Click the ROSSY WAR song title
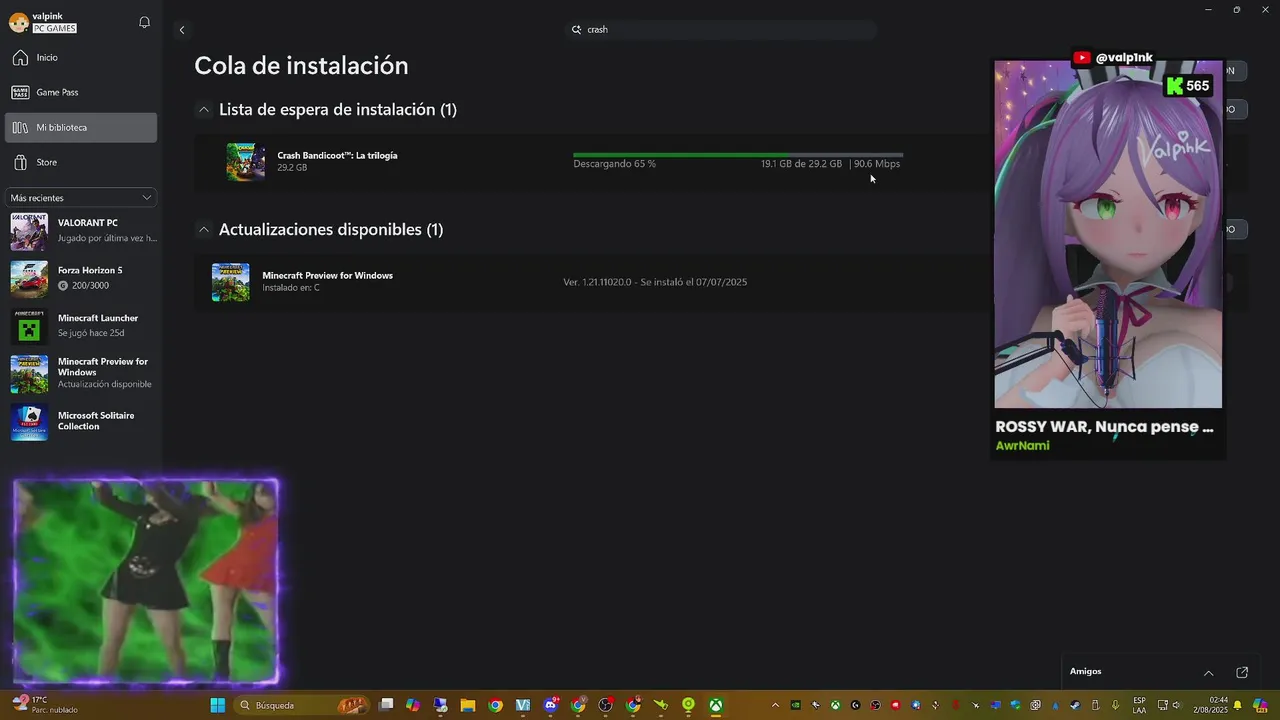1280x720 pixels. [x=1105, y=427]
